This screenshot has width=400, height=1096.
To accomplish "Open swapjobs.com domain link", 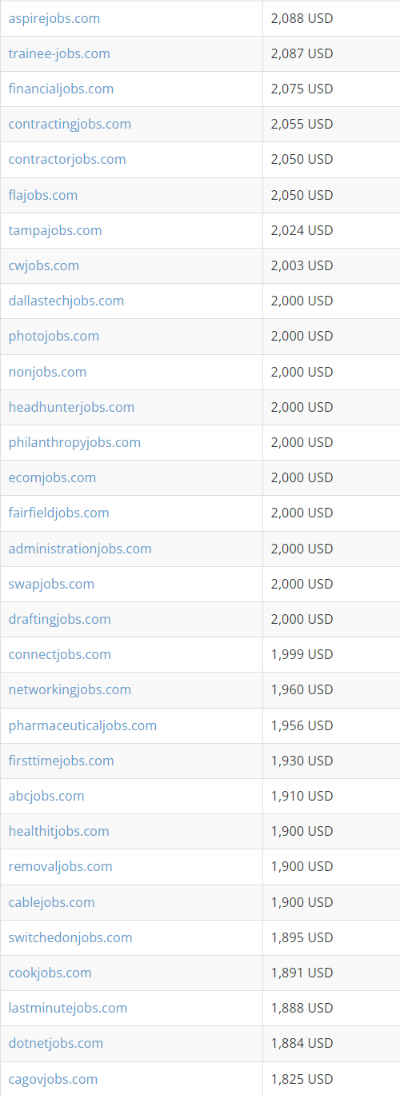I will point(51,584).
